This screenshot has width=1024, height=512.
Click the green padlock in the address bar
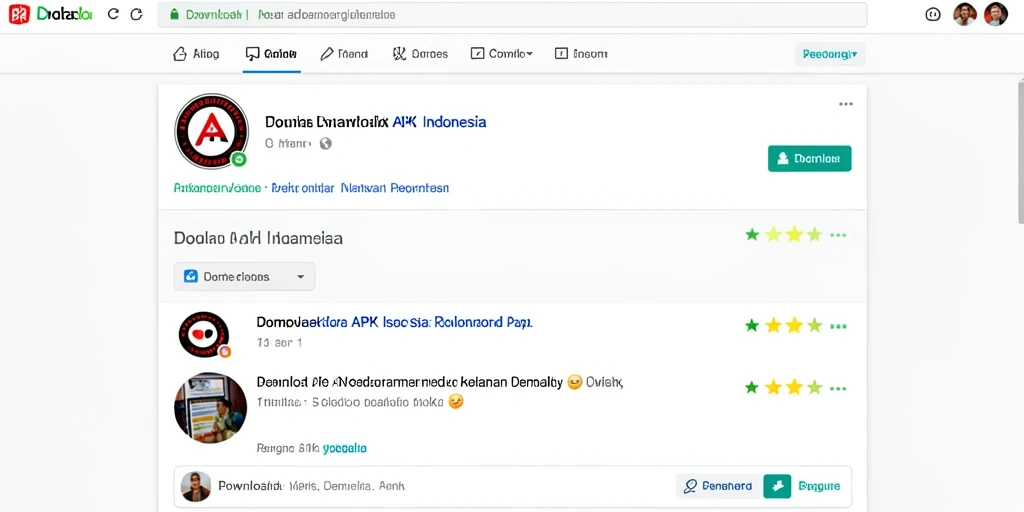pos(174,14)
